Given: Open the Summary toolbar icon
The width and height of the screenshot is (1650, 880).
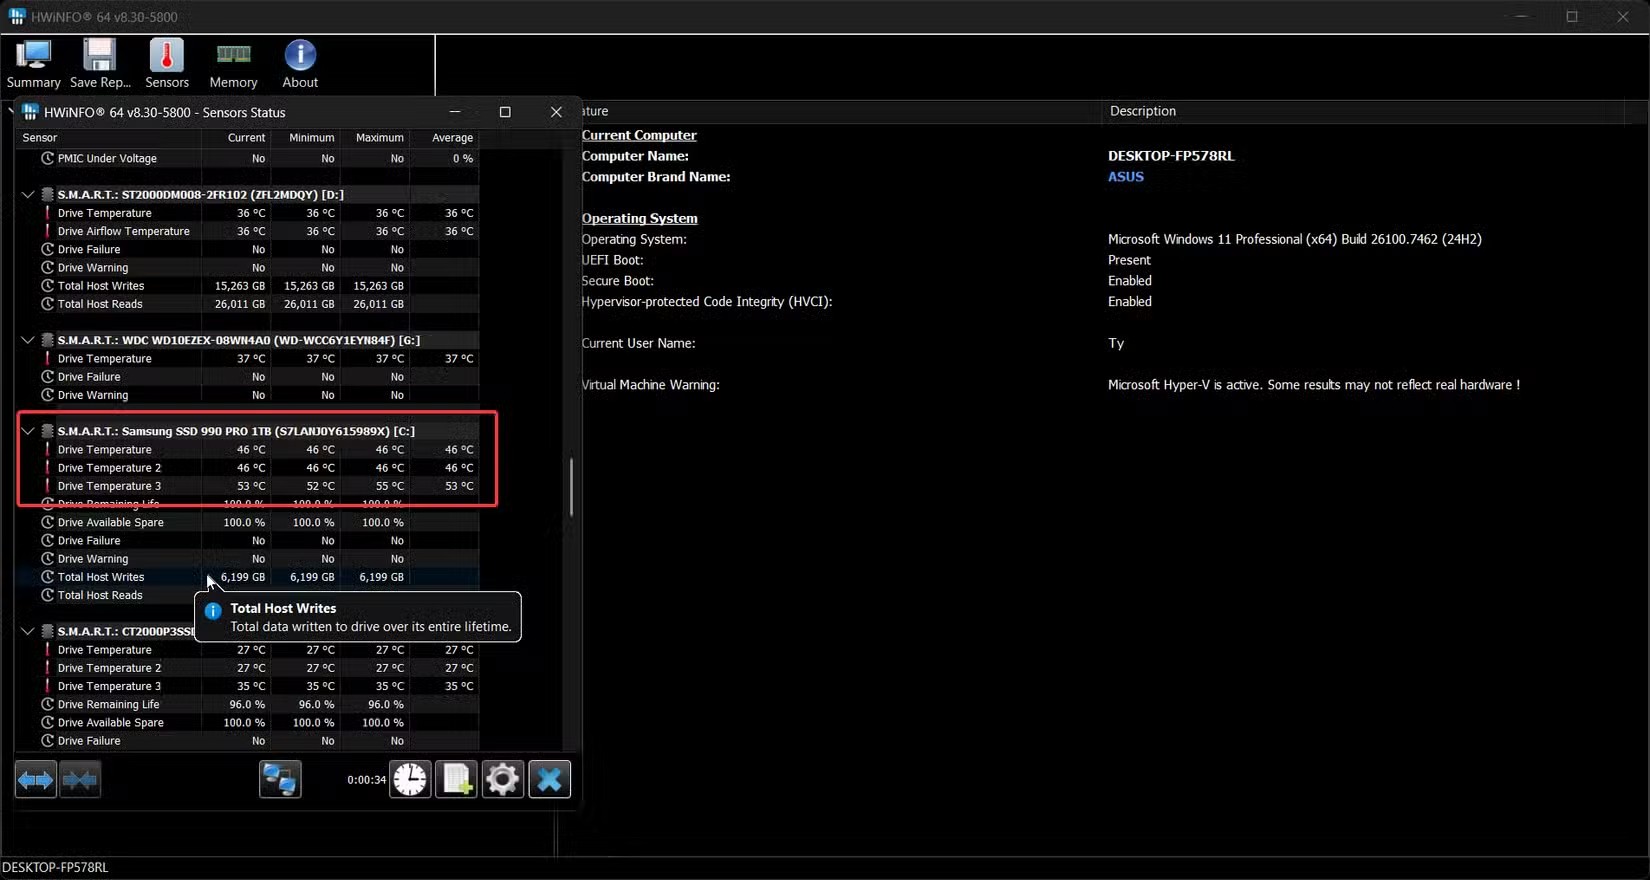Looking at the screenshot, I should (x=33, y=64).
